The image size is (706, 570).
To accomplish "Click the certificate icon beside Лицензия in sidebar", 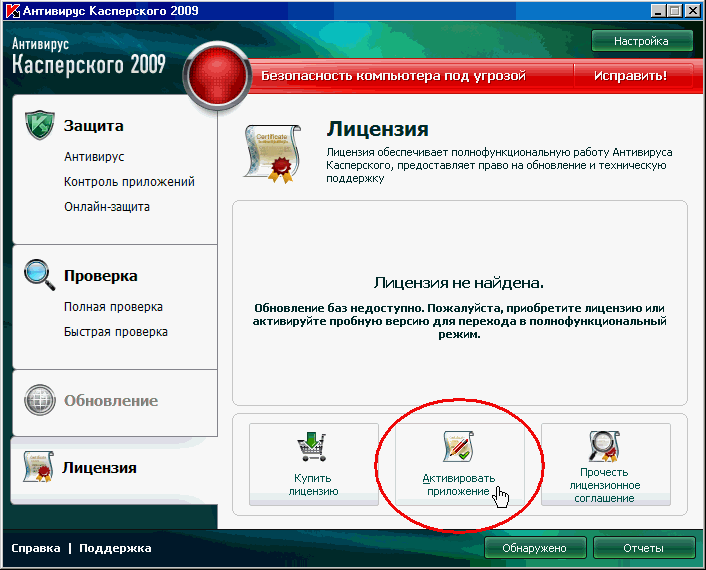I will pos(38,466).
